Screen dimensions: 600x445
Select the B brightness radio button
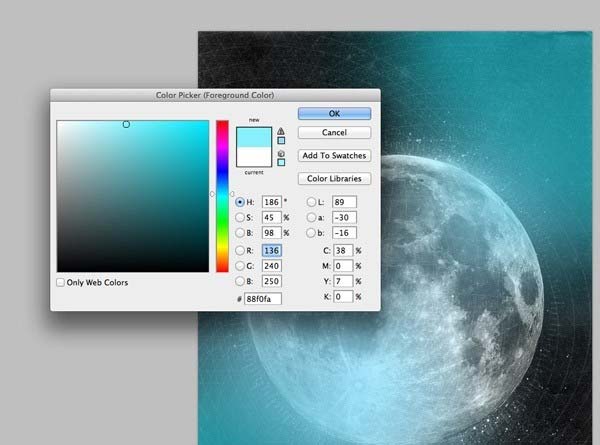pyautogui.click(x=240, y=233)
